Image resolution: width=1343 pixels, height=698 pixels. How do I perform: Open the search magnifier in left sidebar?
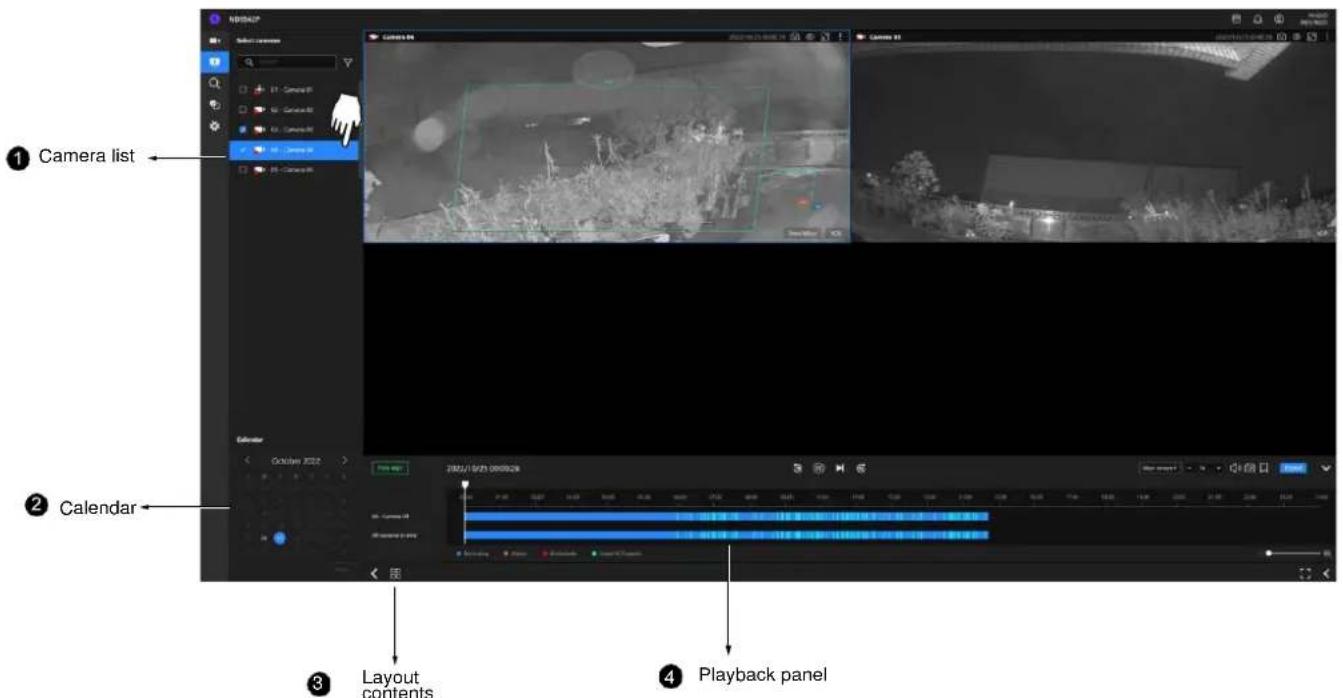(215, 85)
